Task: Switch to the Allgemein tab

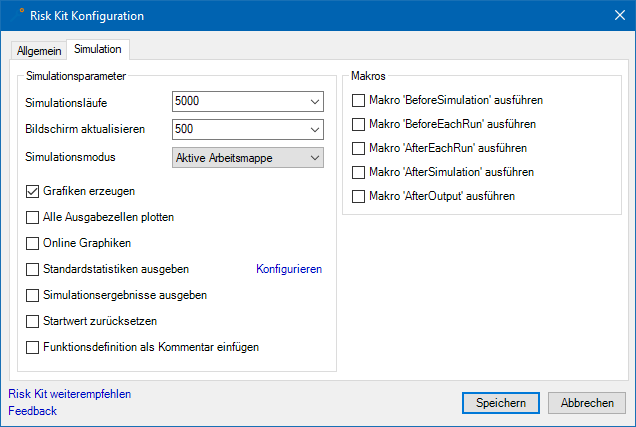Action: [x=39, y=51]
